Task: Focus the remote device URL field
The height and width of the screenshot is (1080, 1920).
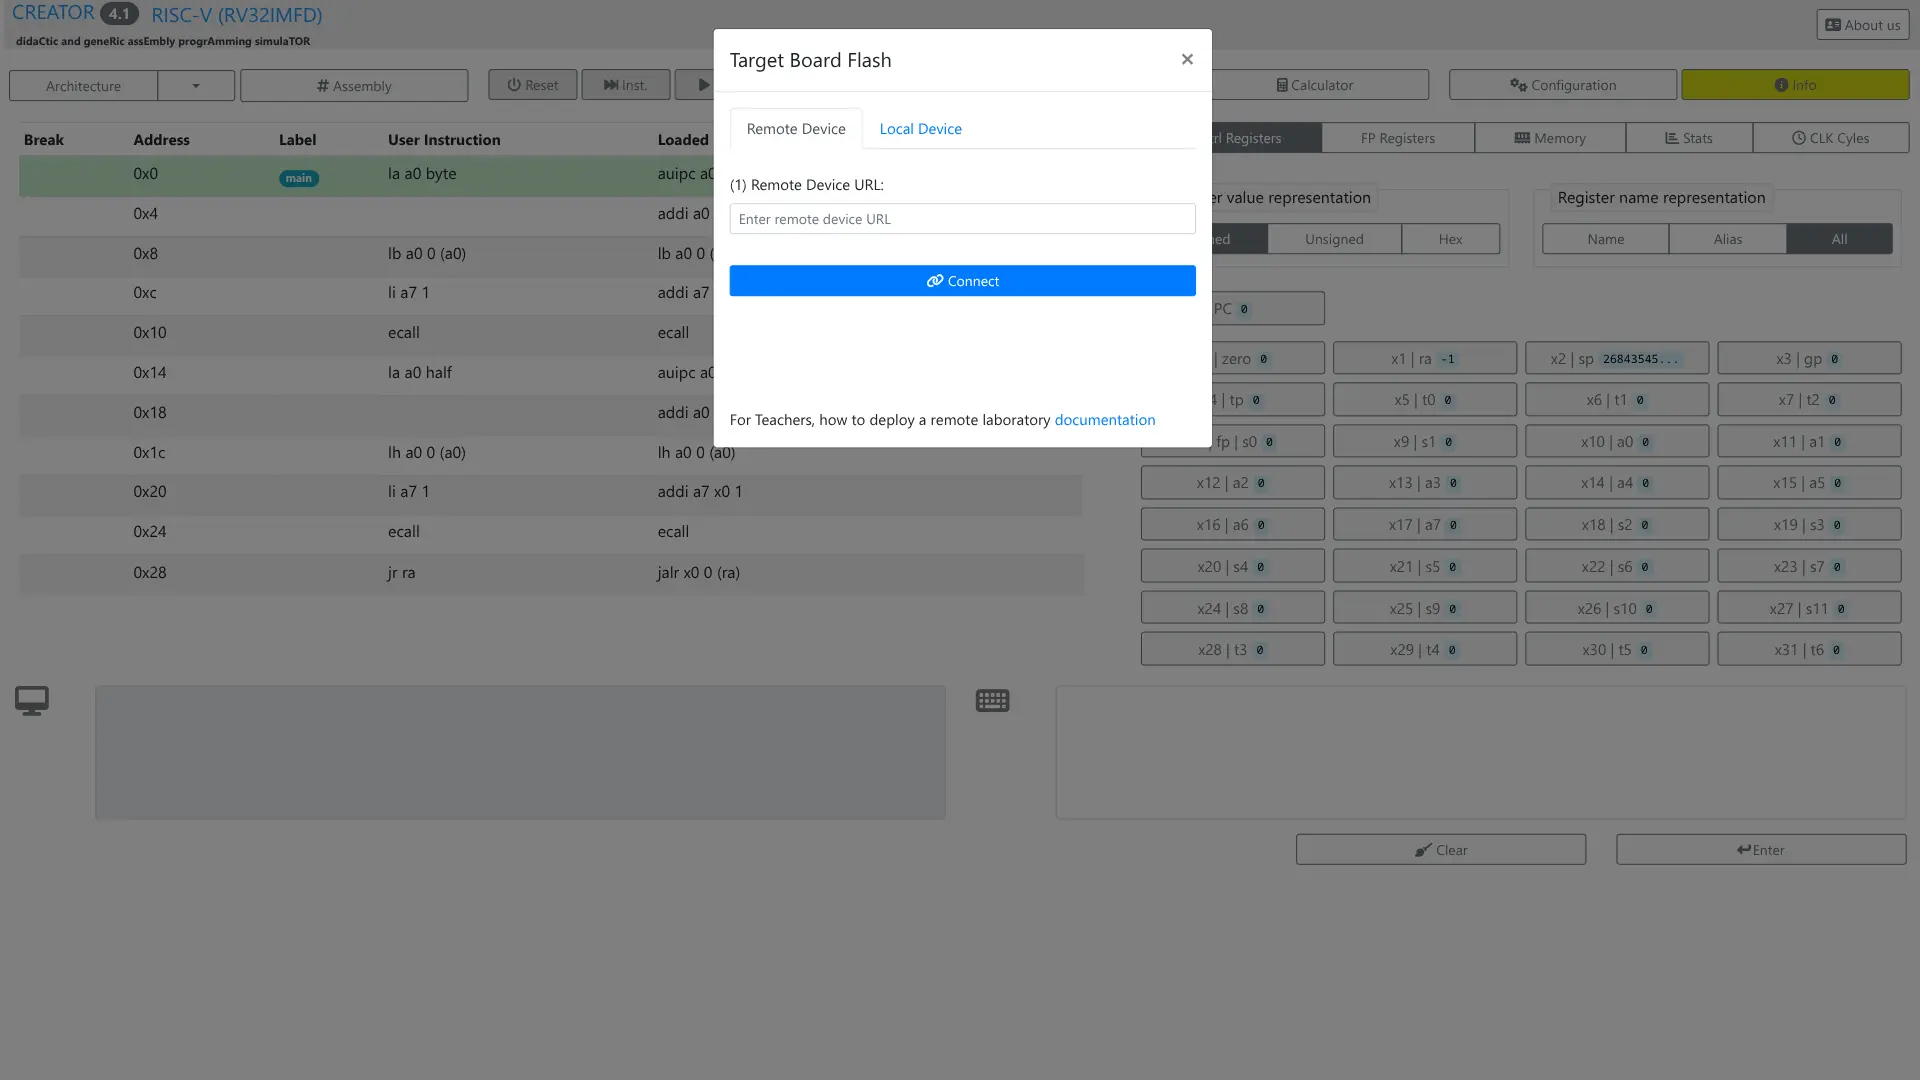Action: [962, 219]
